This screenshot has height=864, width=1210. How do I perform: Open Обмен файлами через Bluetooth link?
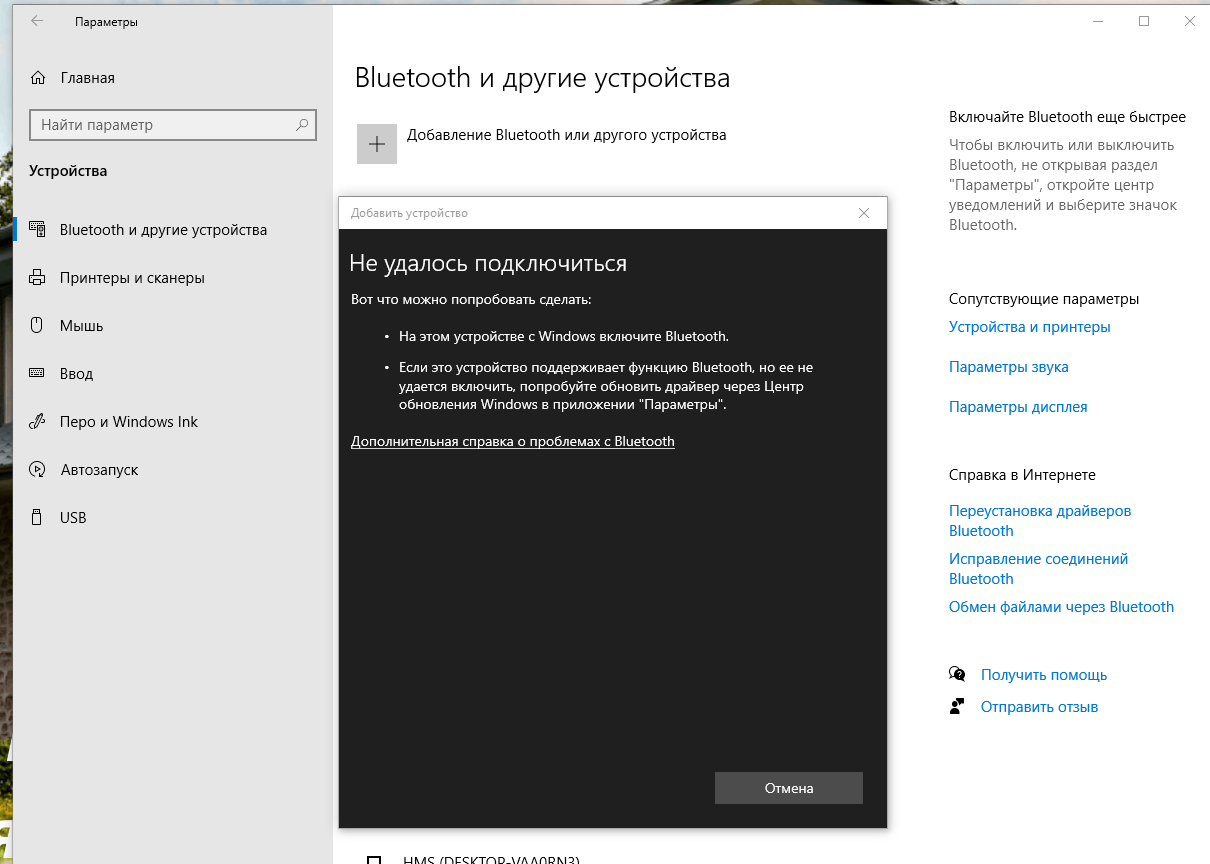click(x=1061, y=607)
